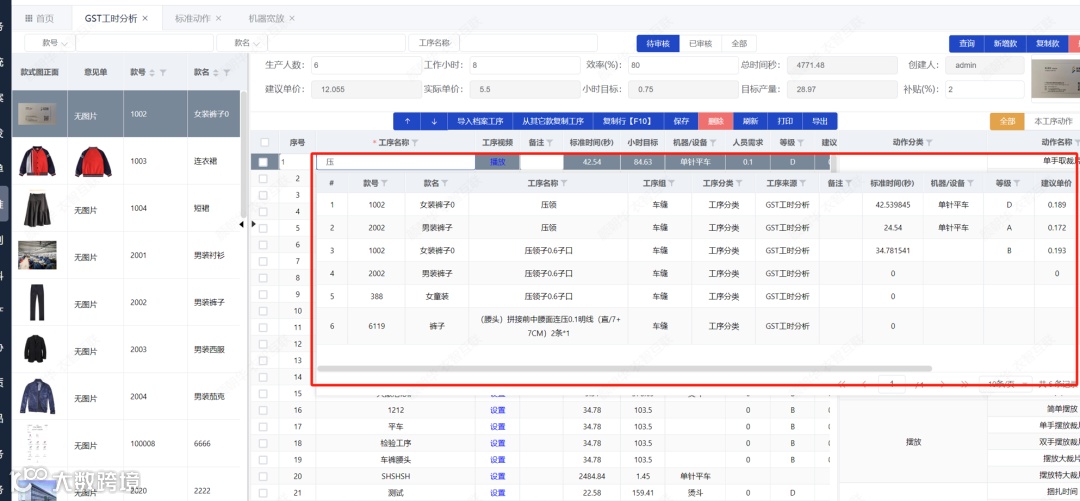This screenshot has width=1080, height=501.
Task: Click the 复制款 button
Action: (x=1047, y=43)
